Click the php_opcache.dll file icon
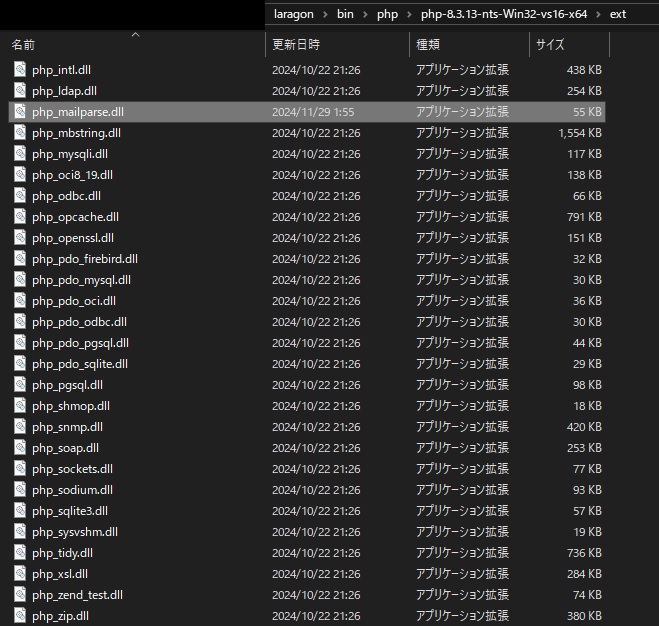Viewport: 659px width, 626px height. (21, 217)
